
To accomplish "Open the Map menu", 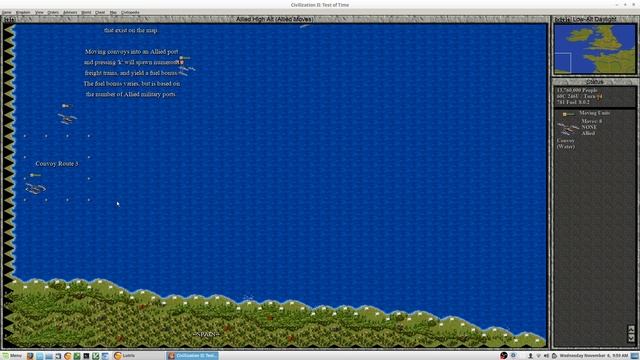I will pos(113,12).
